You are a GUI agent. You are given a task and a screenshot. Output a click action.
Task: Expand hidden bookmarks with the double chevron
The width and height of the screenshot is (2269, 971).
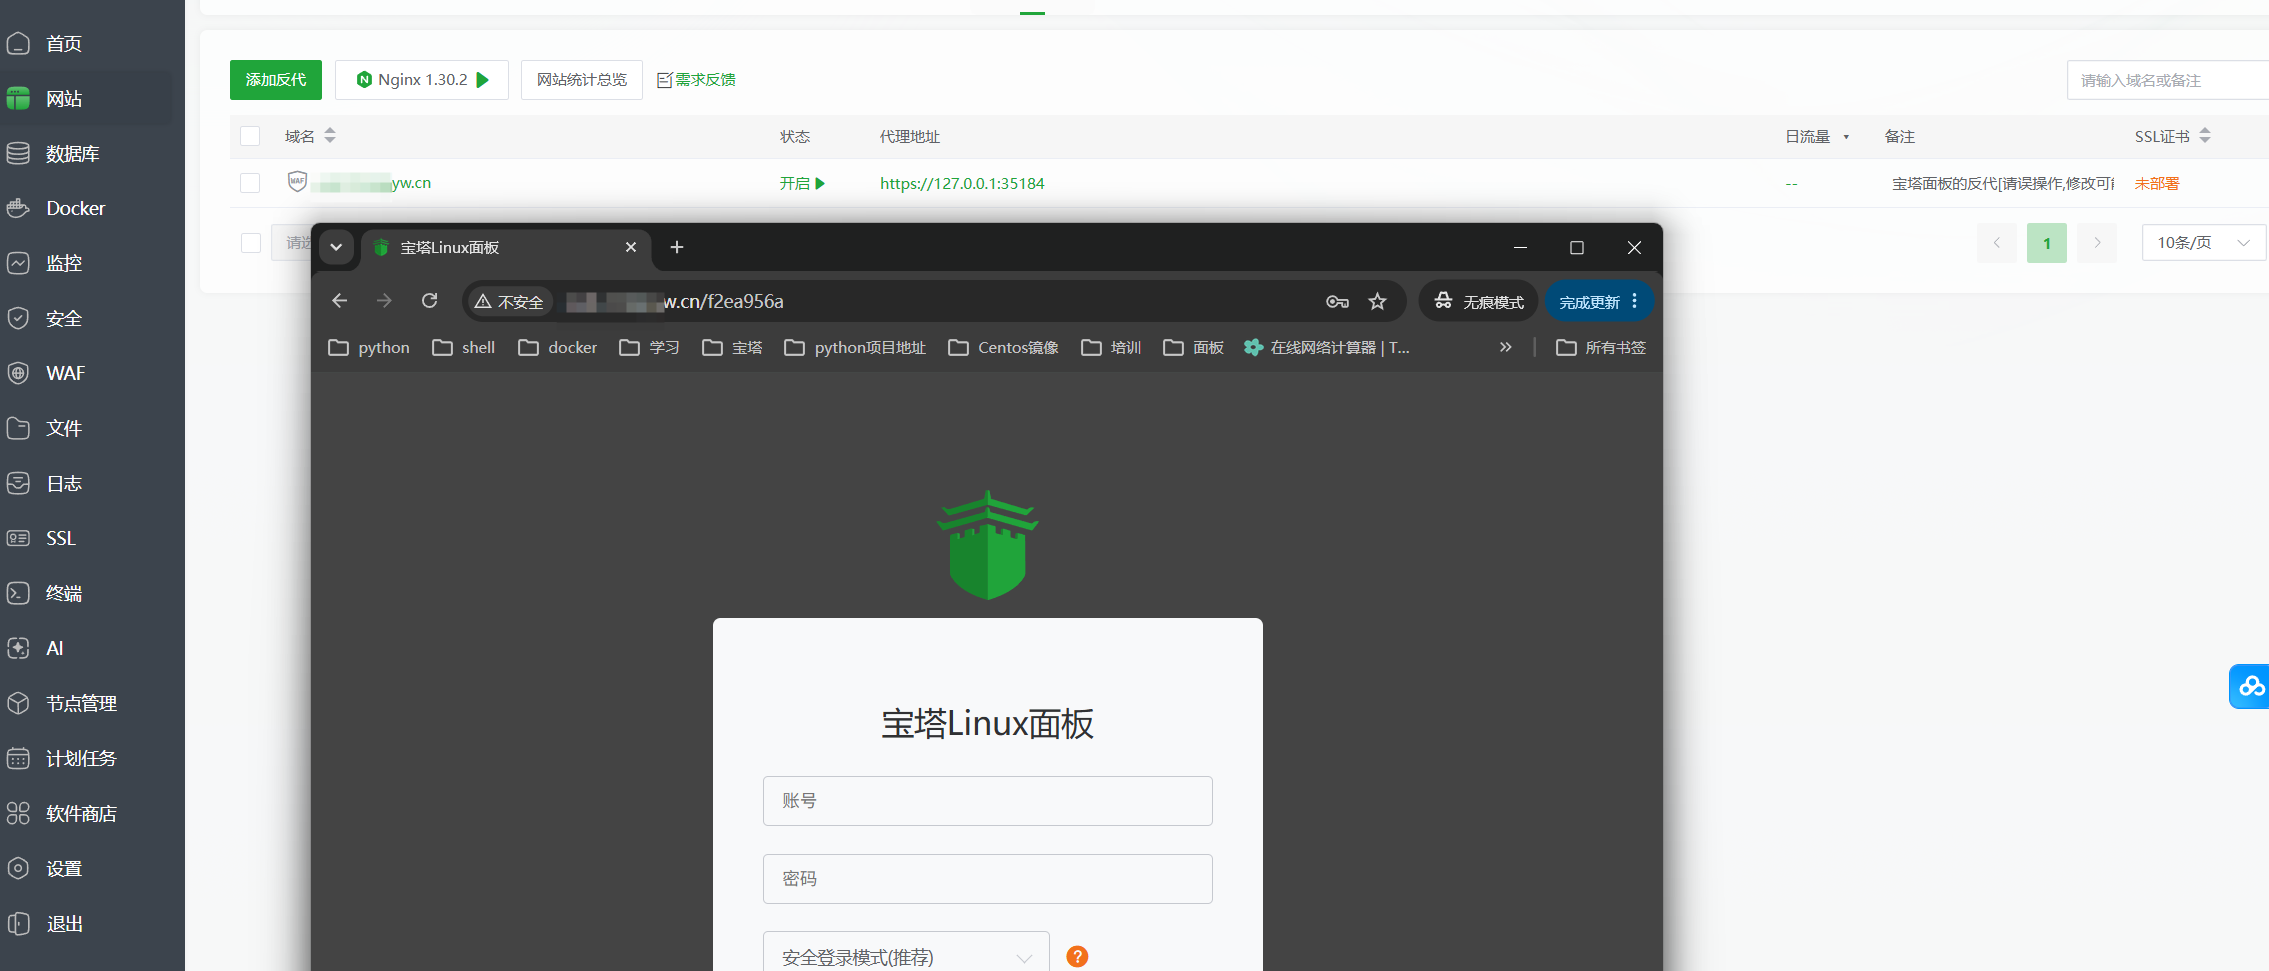tap(1505, 348)
